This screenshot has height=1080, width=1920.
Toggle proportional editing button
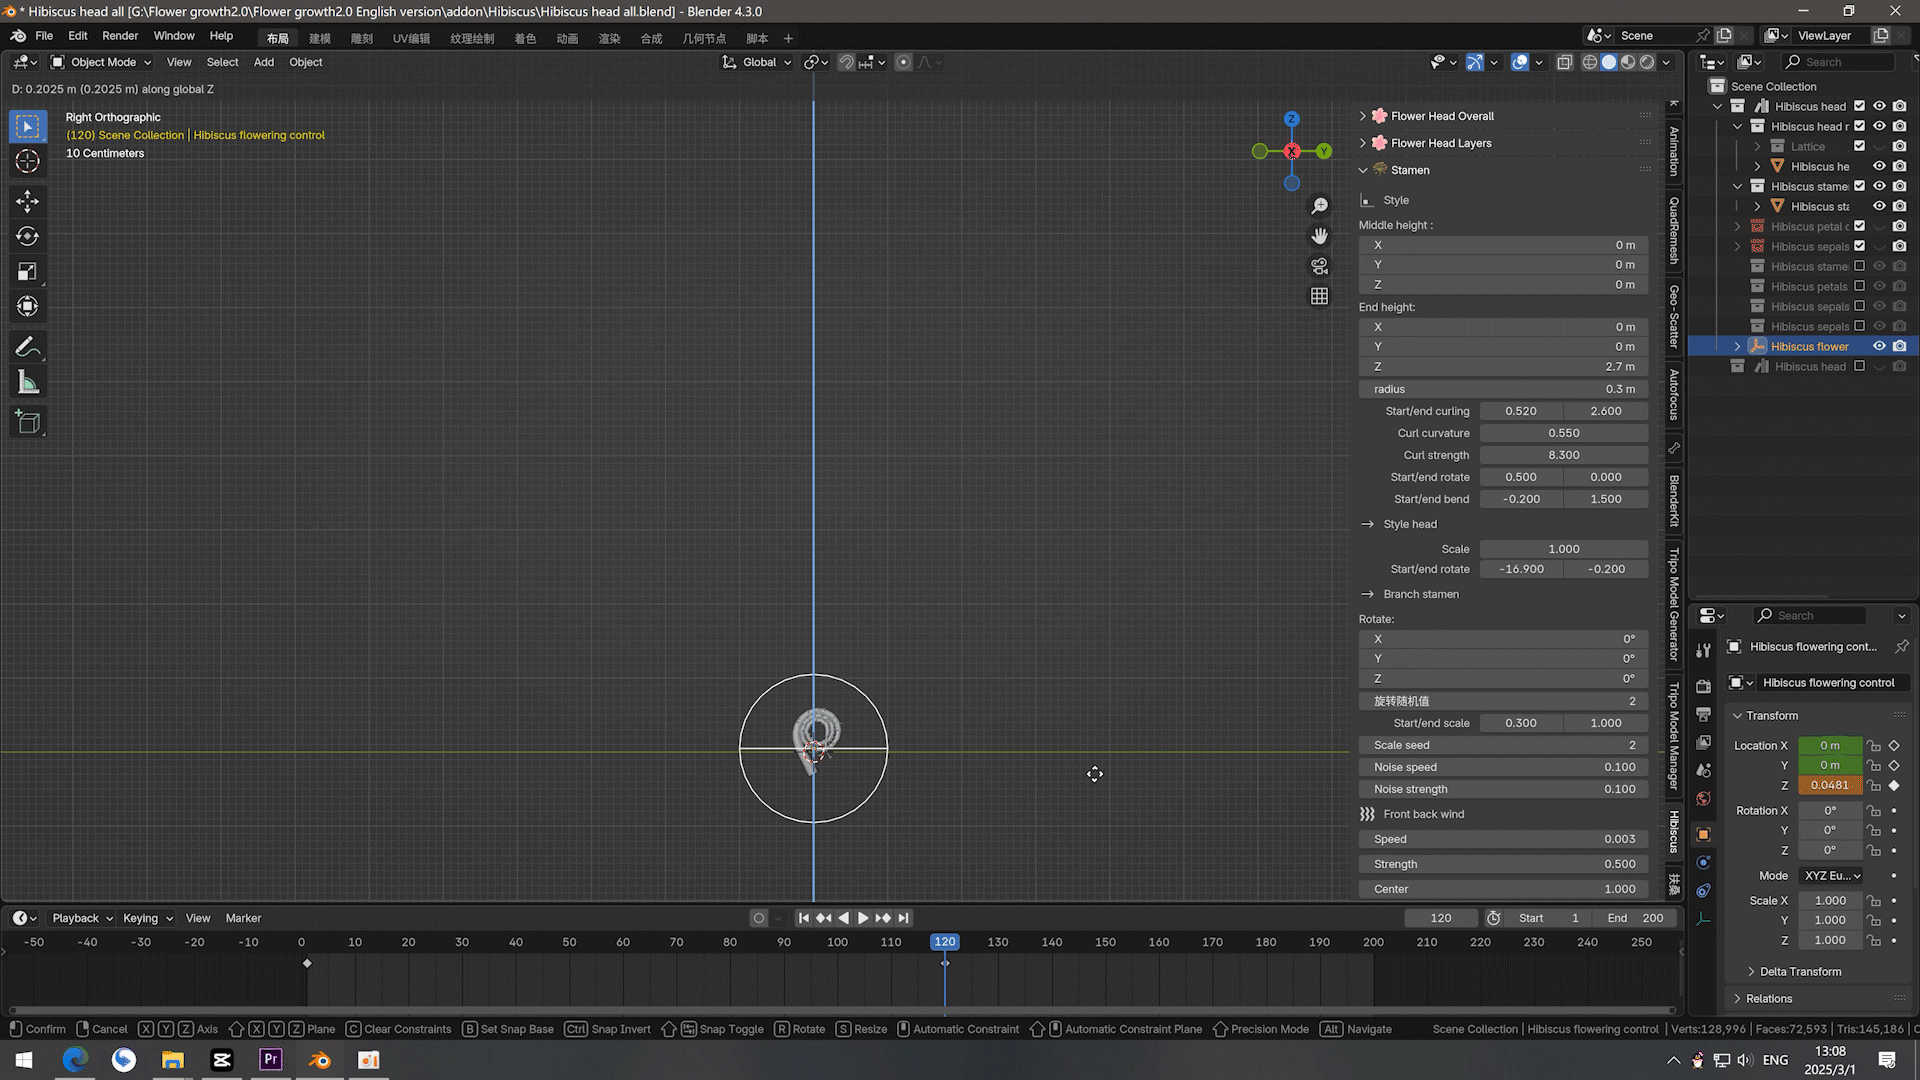pos(903,62)
